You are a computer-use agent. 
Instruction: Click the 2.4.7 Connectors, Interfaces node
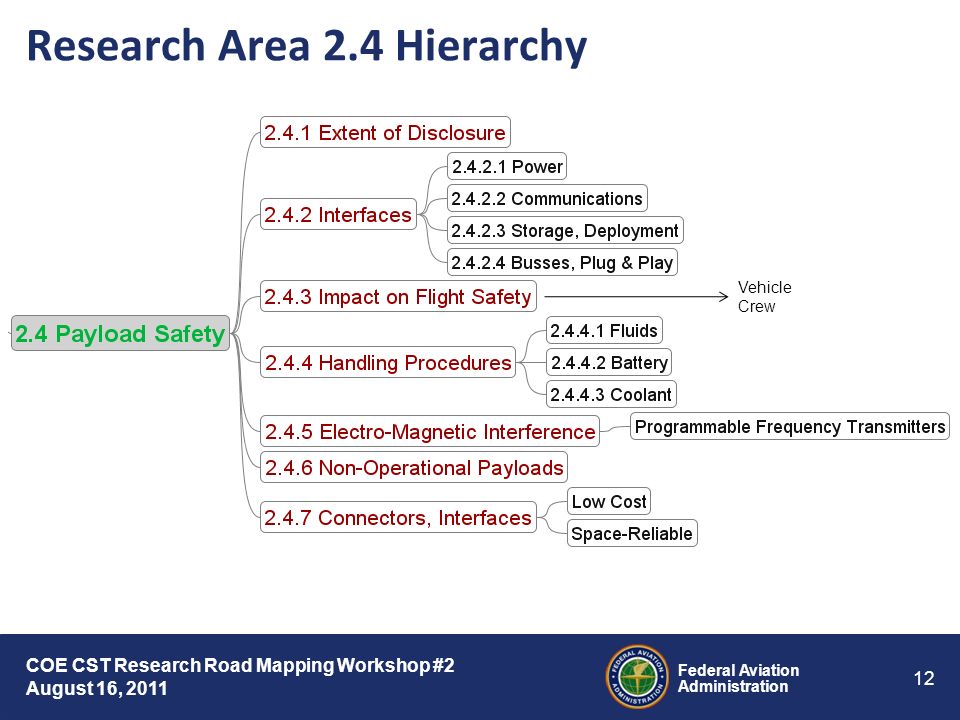point(398,517)
